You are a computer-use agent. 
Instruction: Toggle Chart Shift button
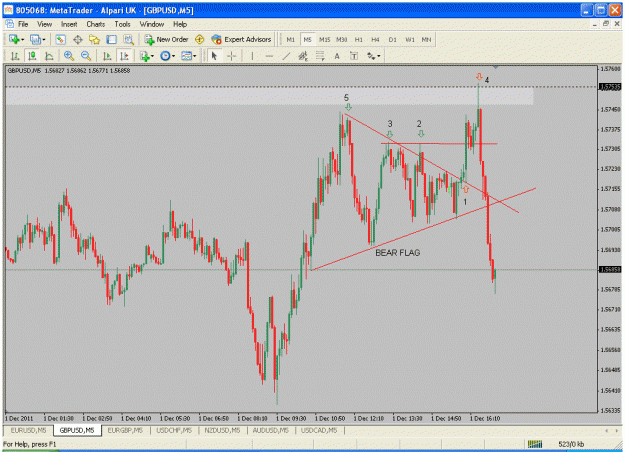[124, 56]
